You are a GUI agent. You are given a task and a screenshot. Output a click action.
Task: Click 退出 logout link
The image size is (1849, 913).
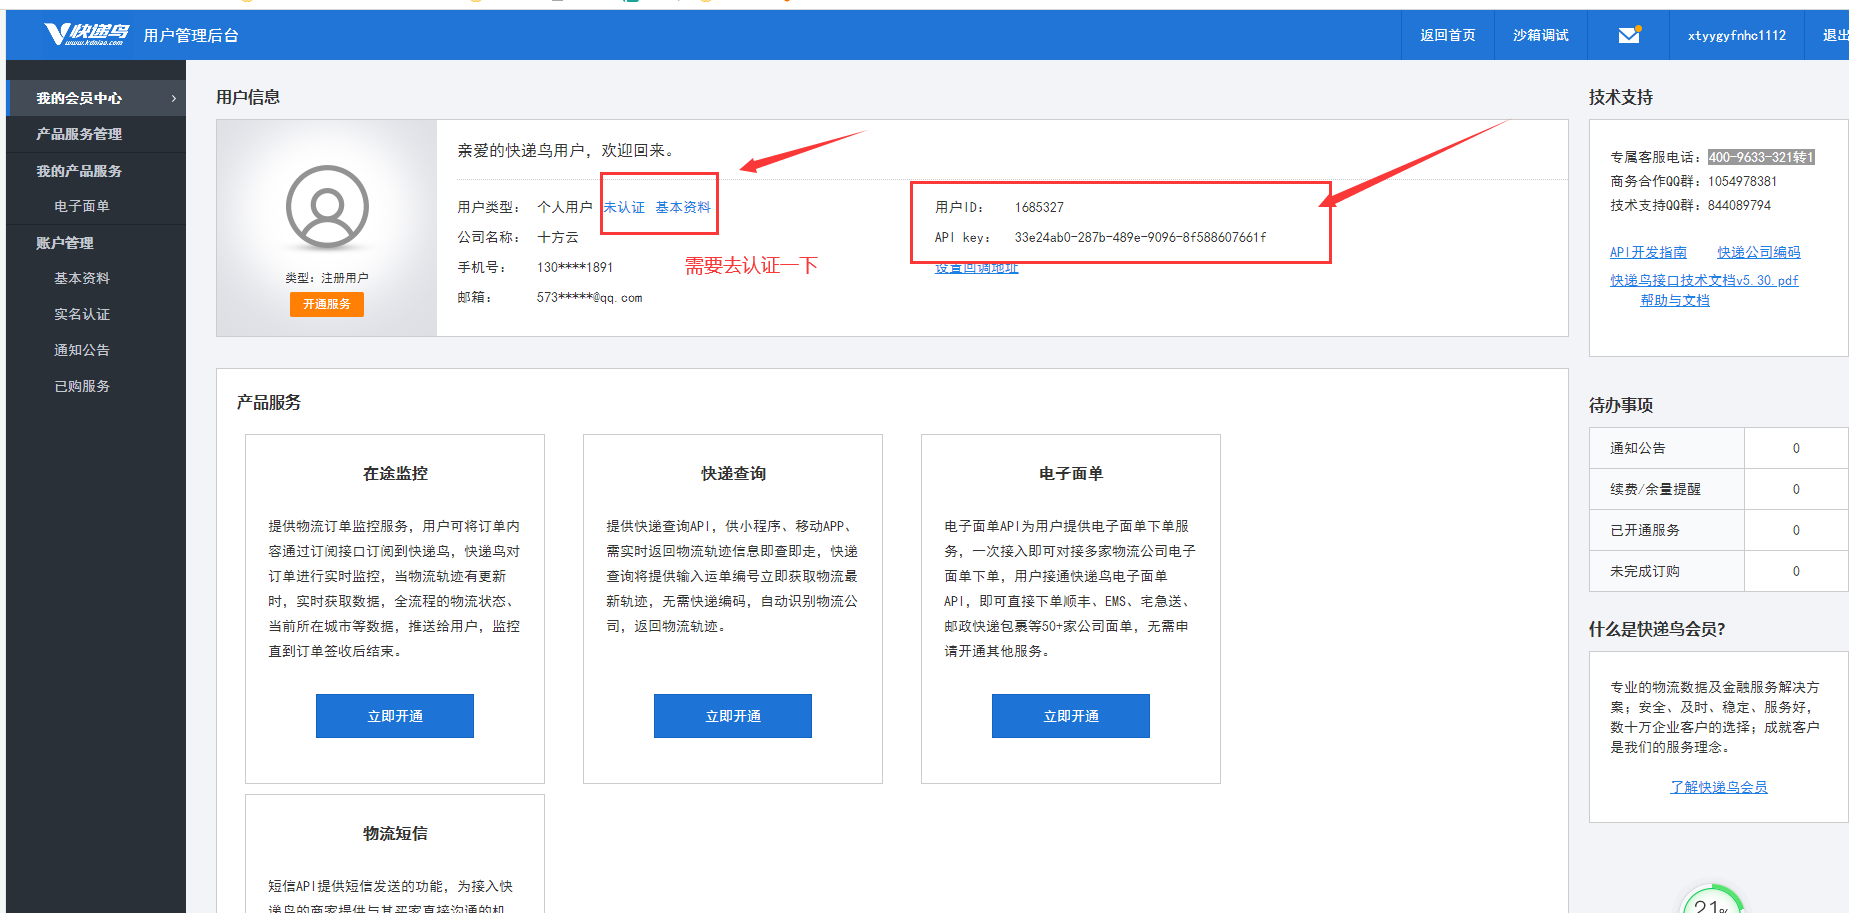point(1834,35)
